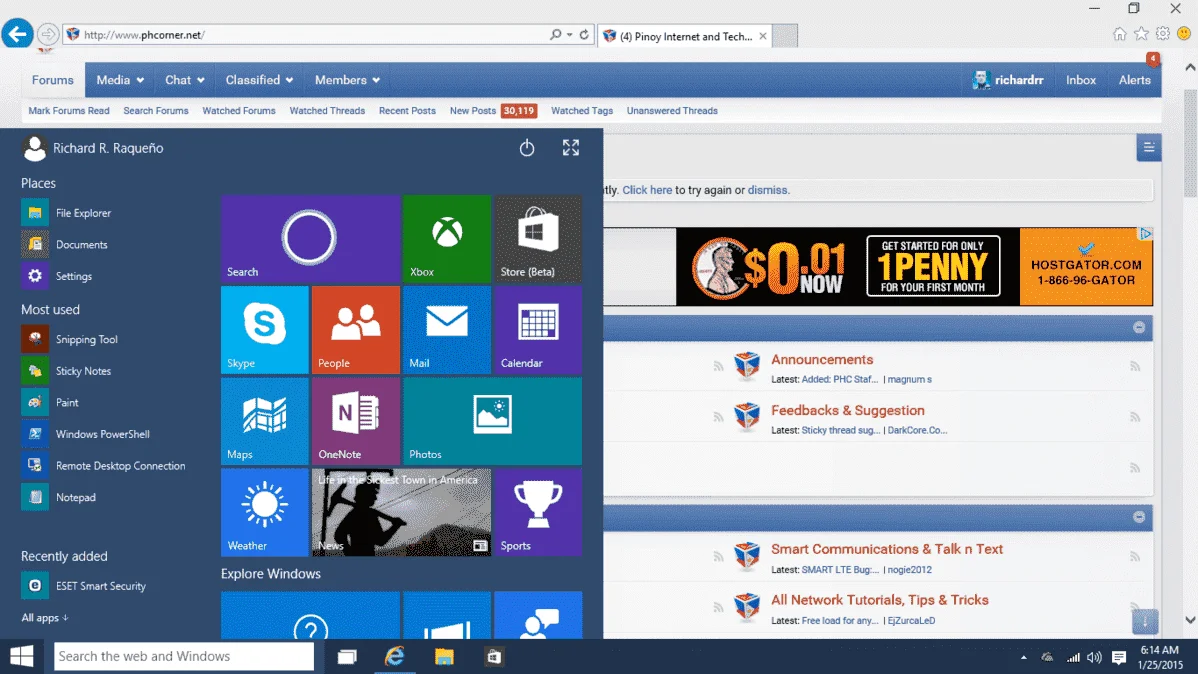1198x674 pixels.
Task: Open the News tile headline photo
Action: tap(401, 512)
